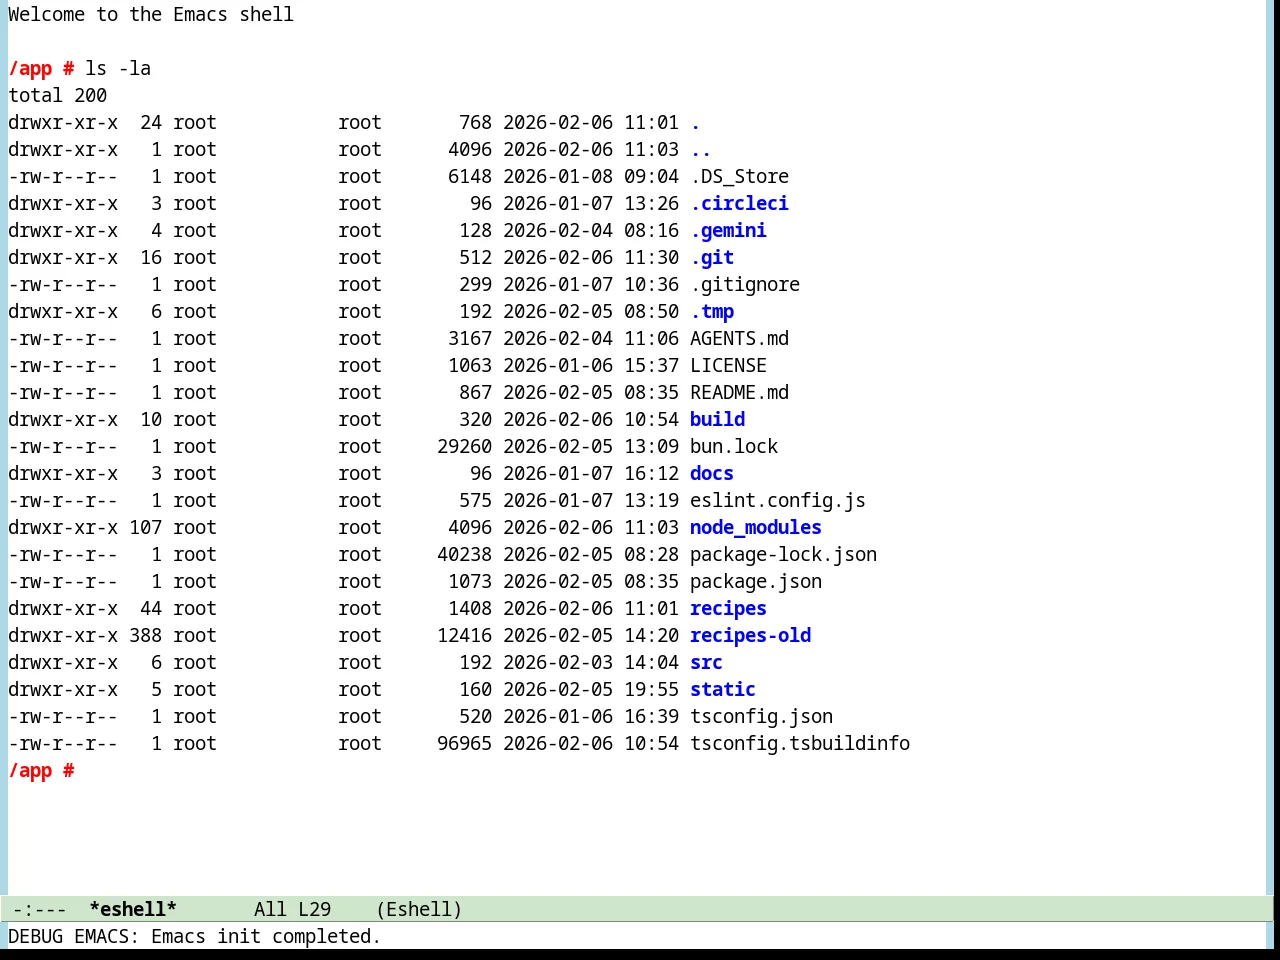Click the static directory name
The height and width of the screenshot is (960, 1280).
point(723,689)
